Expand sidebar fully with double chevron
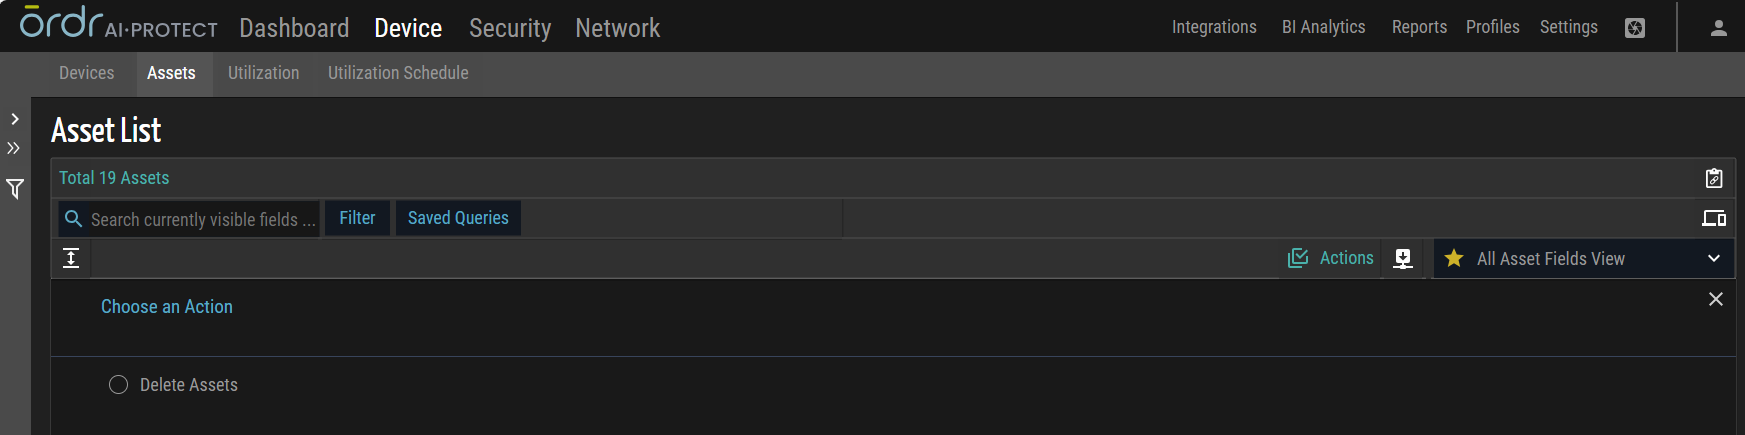1745x435 pixels. [x=14, y=148]
